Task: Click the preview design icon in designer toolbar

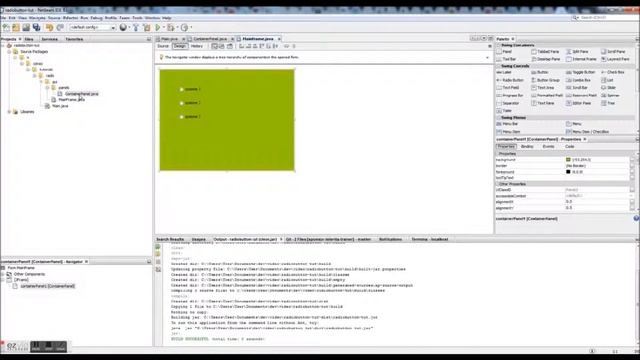Action: pos(230,47)
